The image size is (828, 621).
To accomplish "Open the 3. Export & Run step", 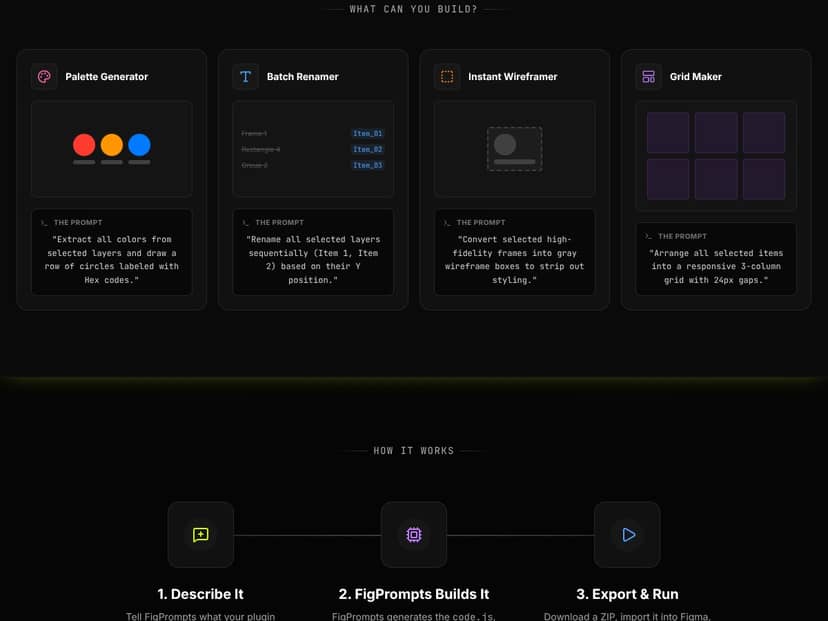I will tap(627, 593).
